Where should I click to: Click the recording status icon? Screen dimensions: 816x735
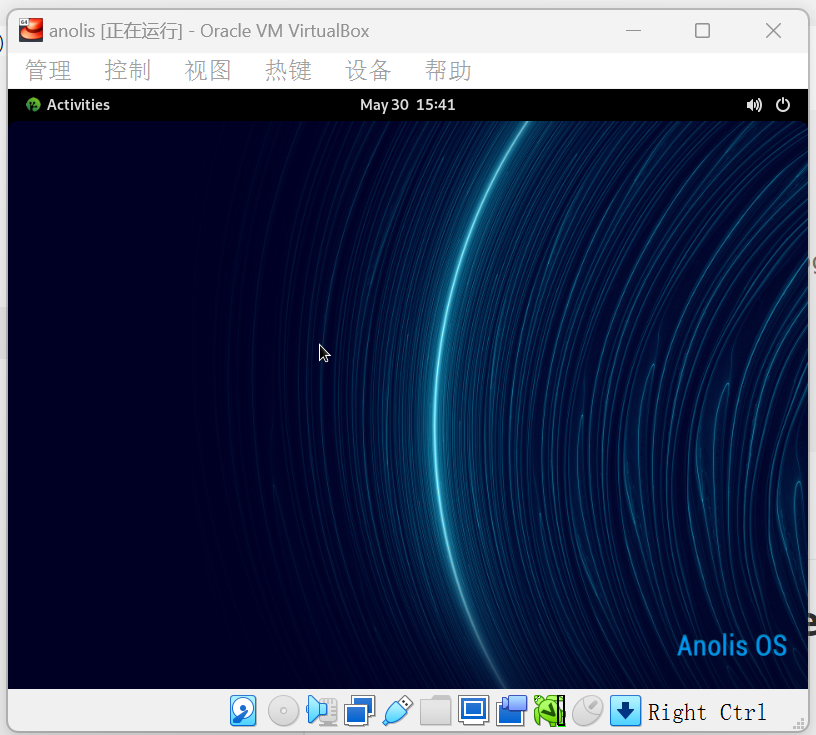[512, 711]
